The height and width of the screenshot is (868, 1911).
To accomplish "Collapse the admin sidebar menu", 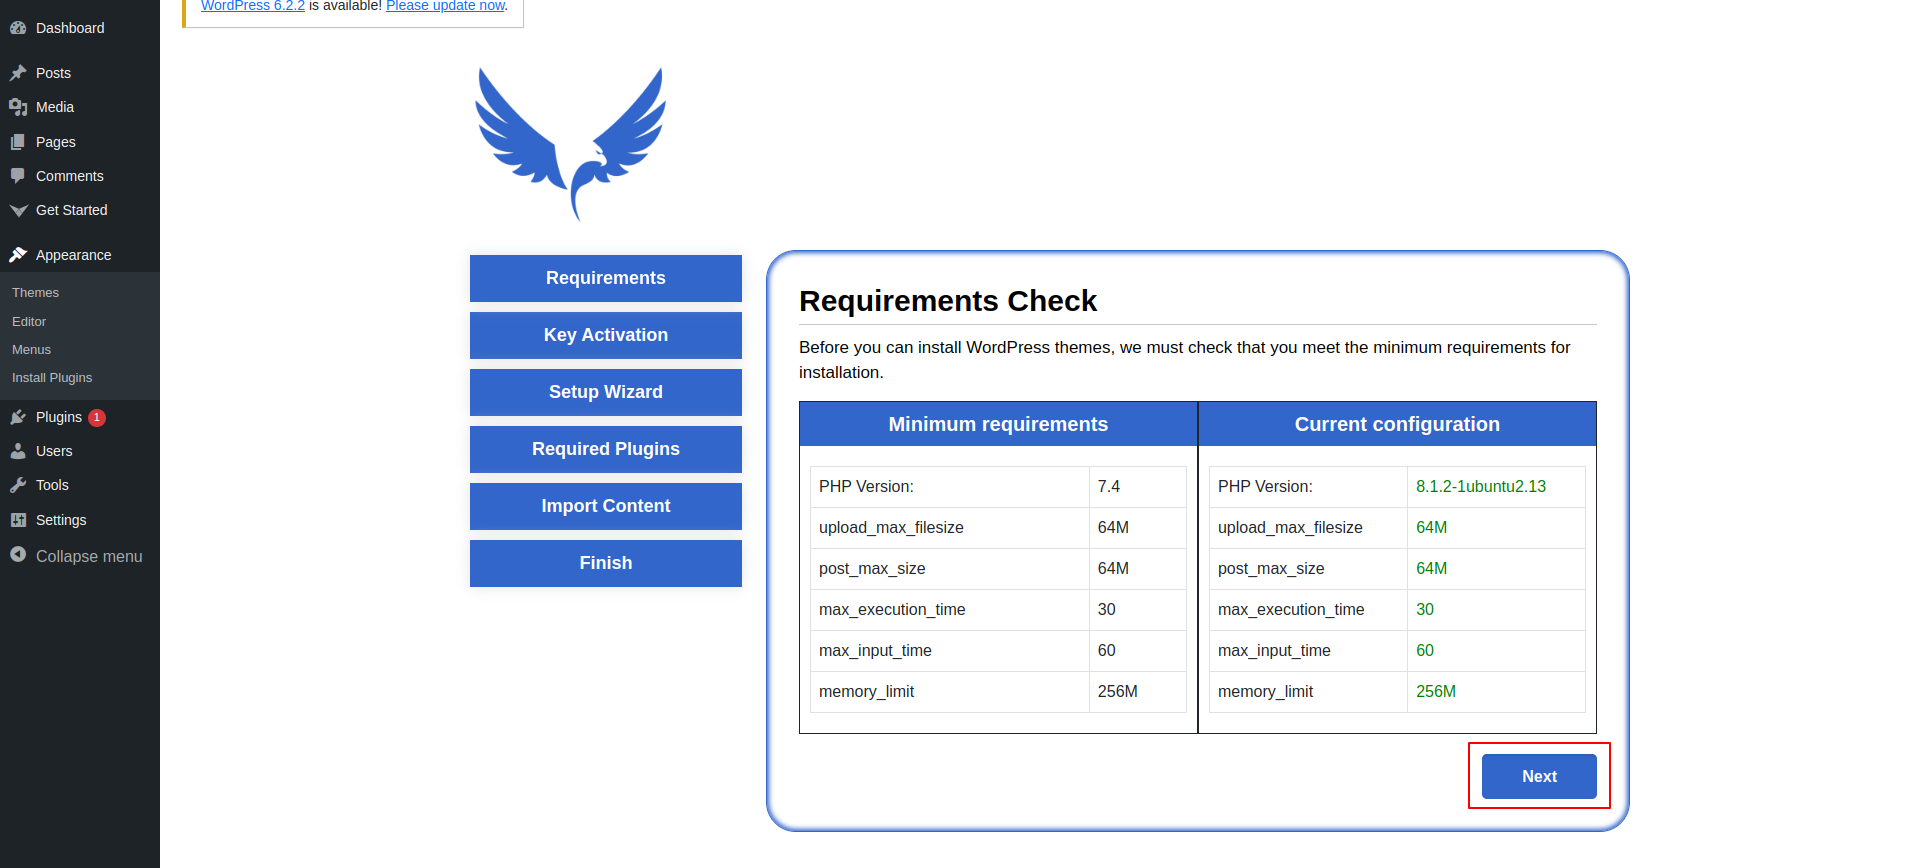I will (89, 556).
